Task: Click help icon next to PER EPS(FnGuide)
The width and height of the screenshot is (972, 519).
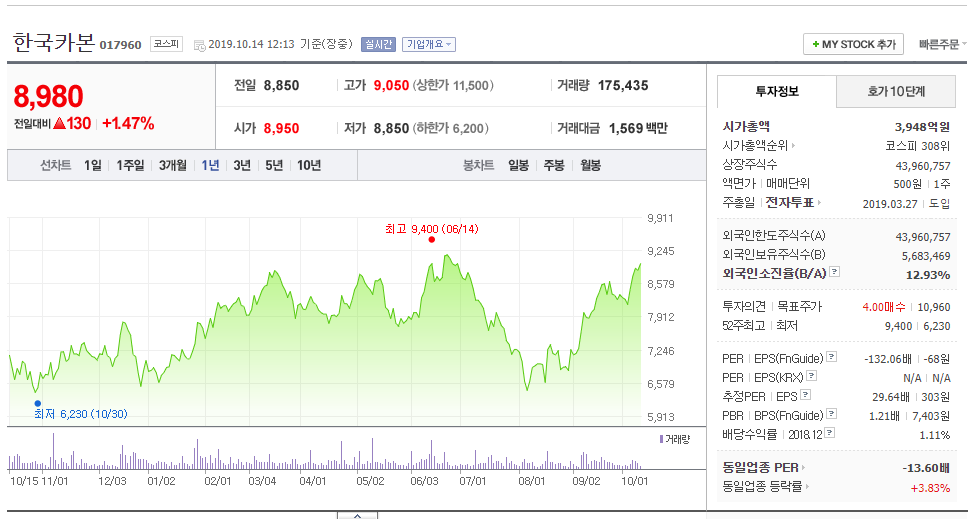Action: [831, 357]
